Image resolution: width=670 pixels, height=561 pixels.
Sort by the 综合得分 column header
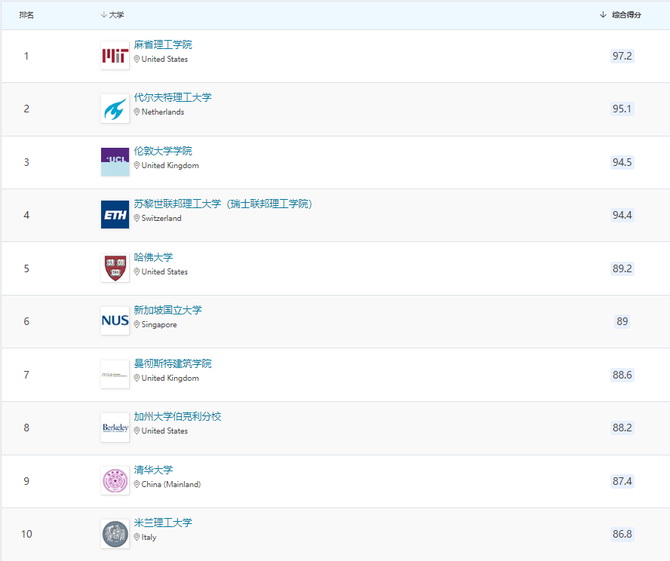point(620,15)
